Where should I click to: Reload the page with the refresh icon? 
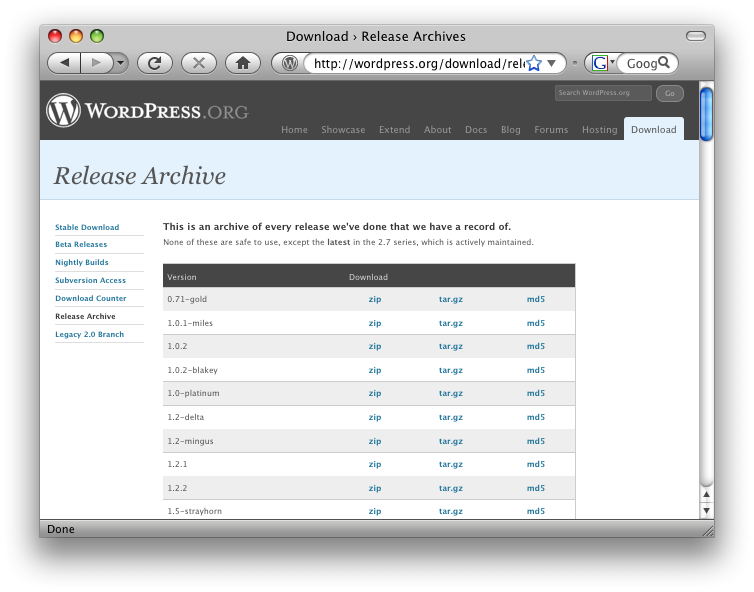(x=154, y=63)
